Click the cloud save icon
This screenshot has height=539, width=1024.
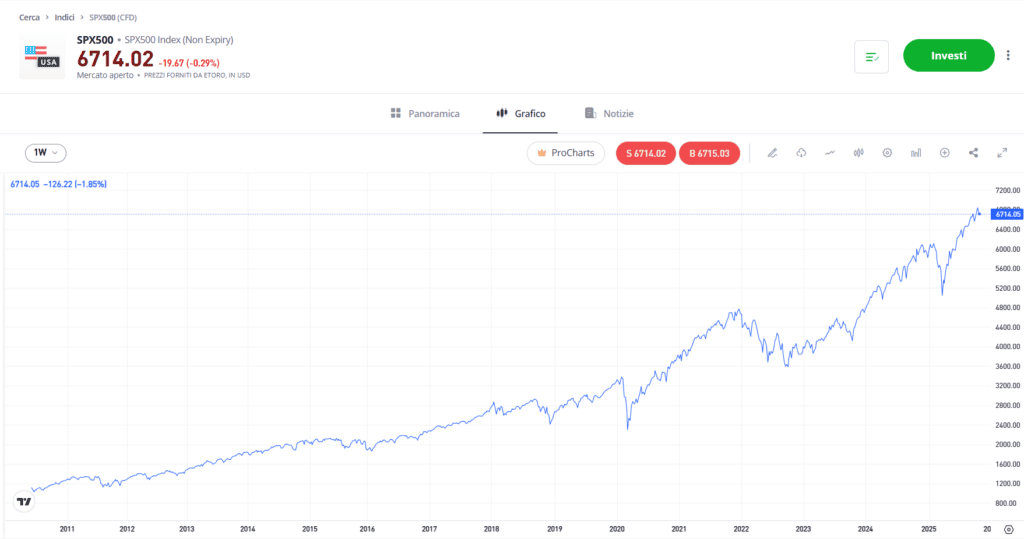801,153
